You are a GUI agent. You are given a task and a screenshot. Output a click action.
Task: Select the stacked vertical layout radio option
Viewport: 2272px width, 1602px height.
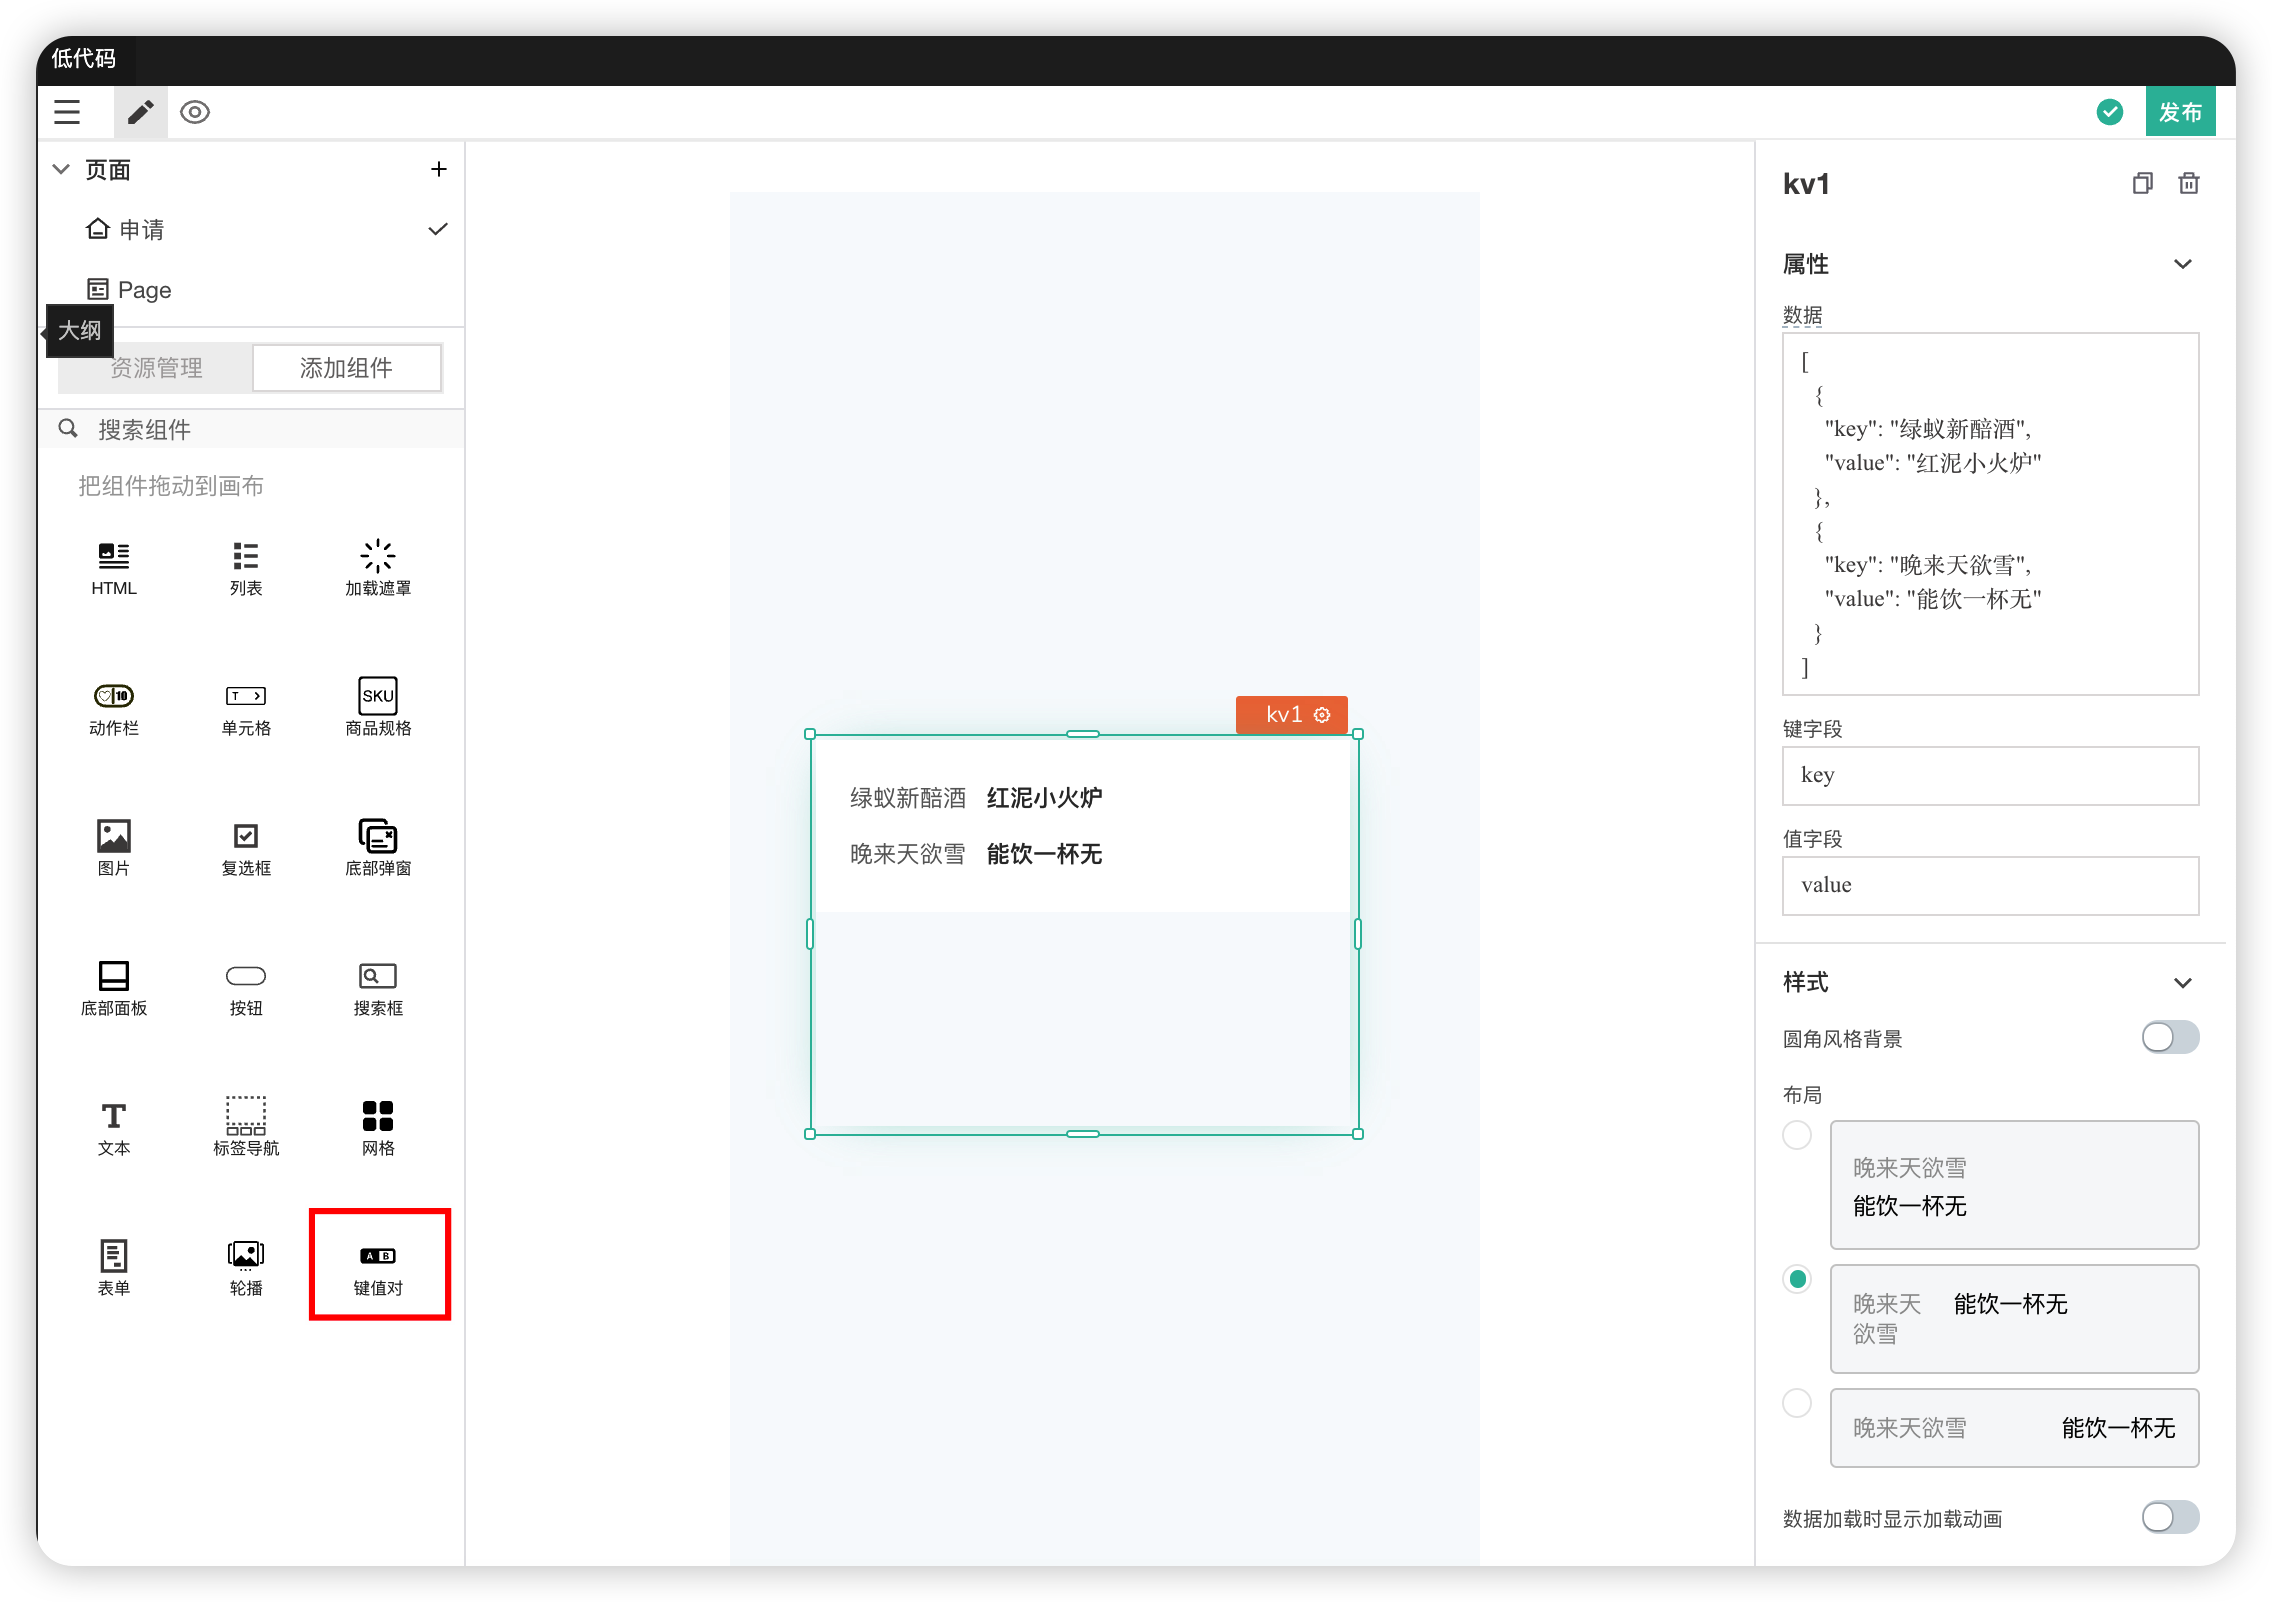coord(1797,1135)
